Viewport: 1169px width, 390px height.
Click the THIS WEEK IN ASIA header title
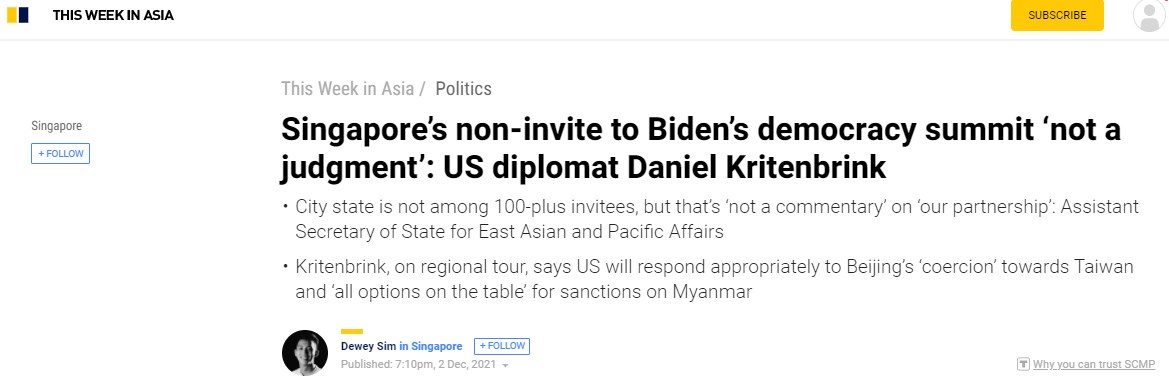(x=113, y=15)
